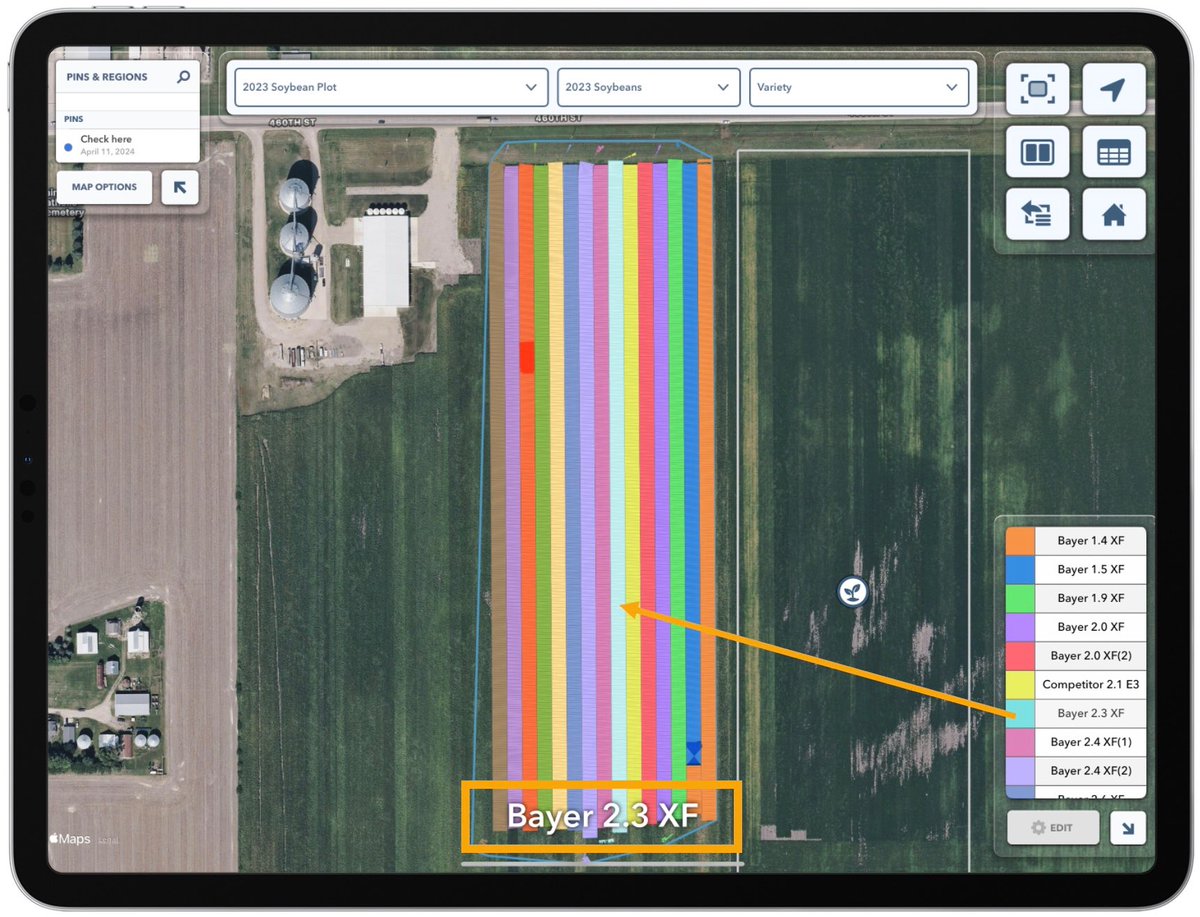1200x917 pixels.
Task: Click the Bayer 2.4 XF(1) legend label
Action: click(1090, 742)
